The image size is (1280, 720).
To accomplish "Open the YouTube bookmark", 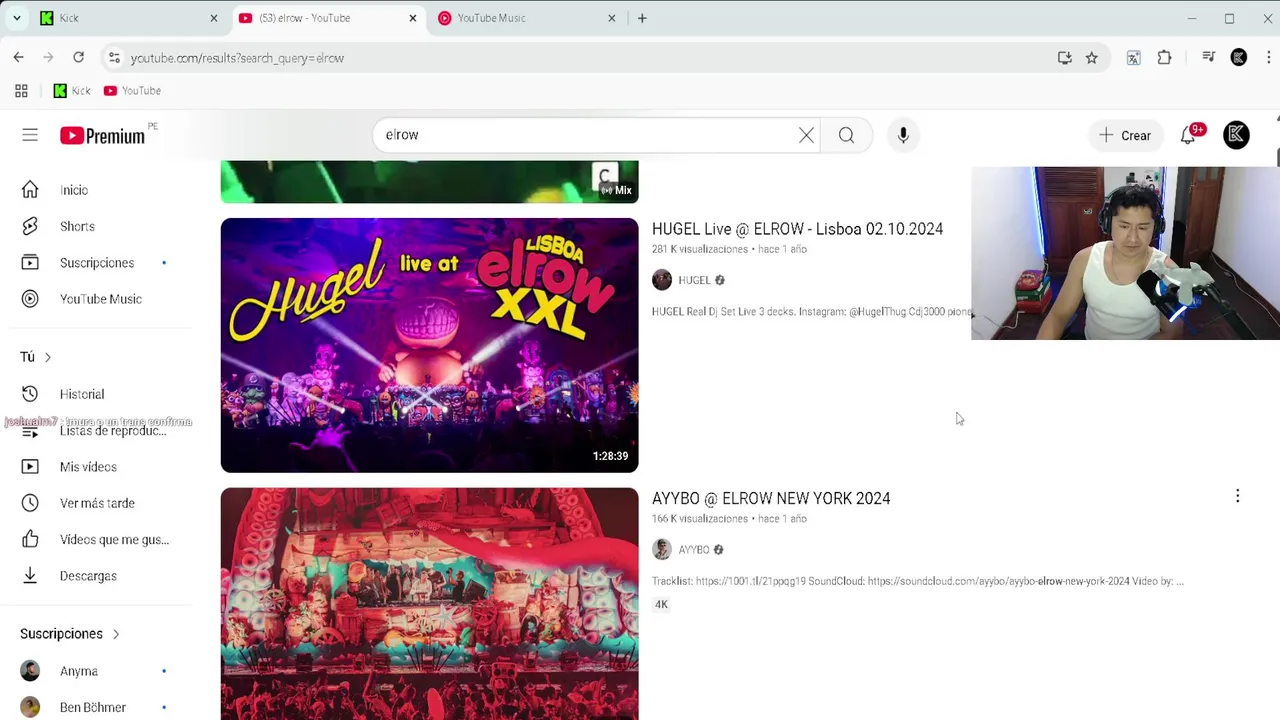I will coord(132,91).
